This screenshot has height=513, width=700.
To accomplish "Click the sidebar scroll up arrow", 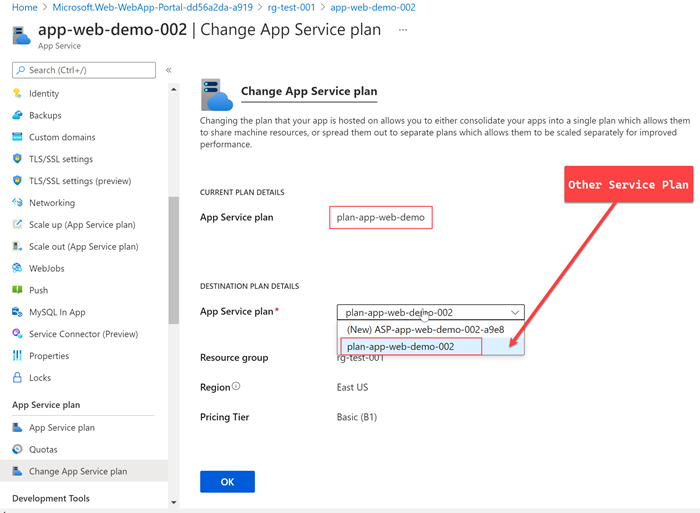I will tap(174, 90).
